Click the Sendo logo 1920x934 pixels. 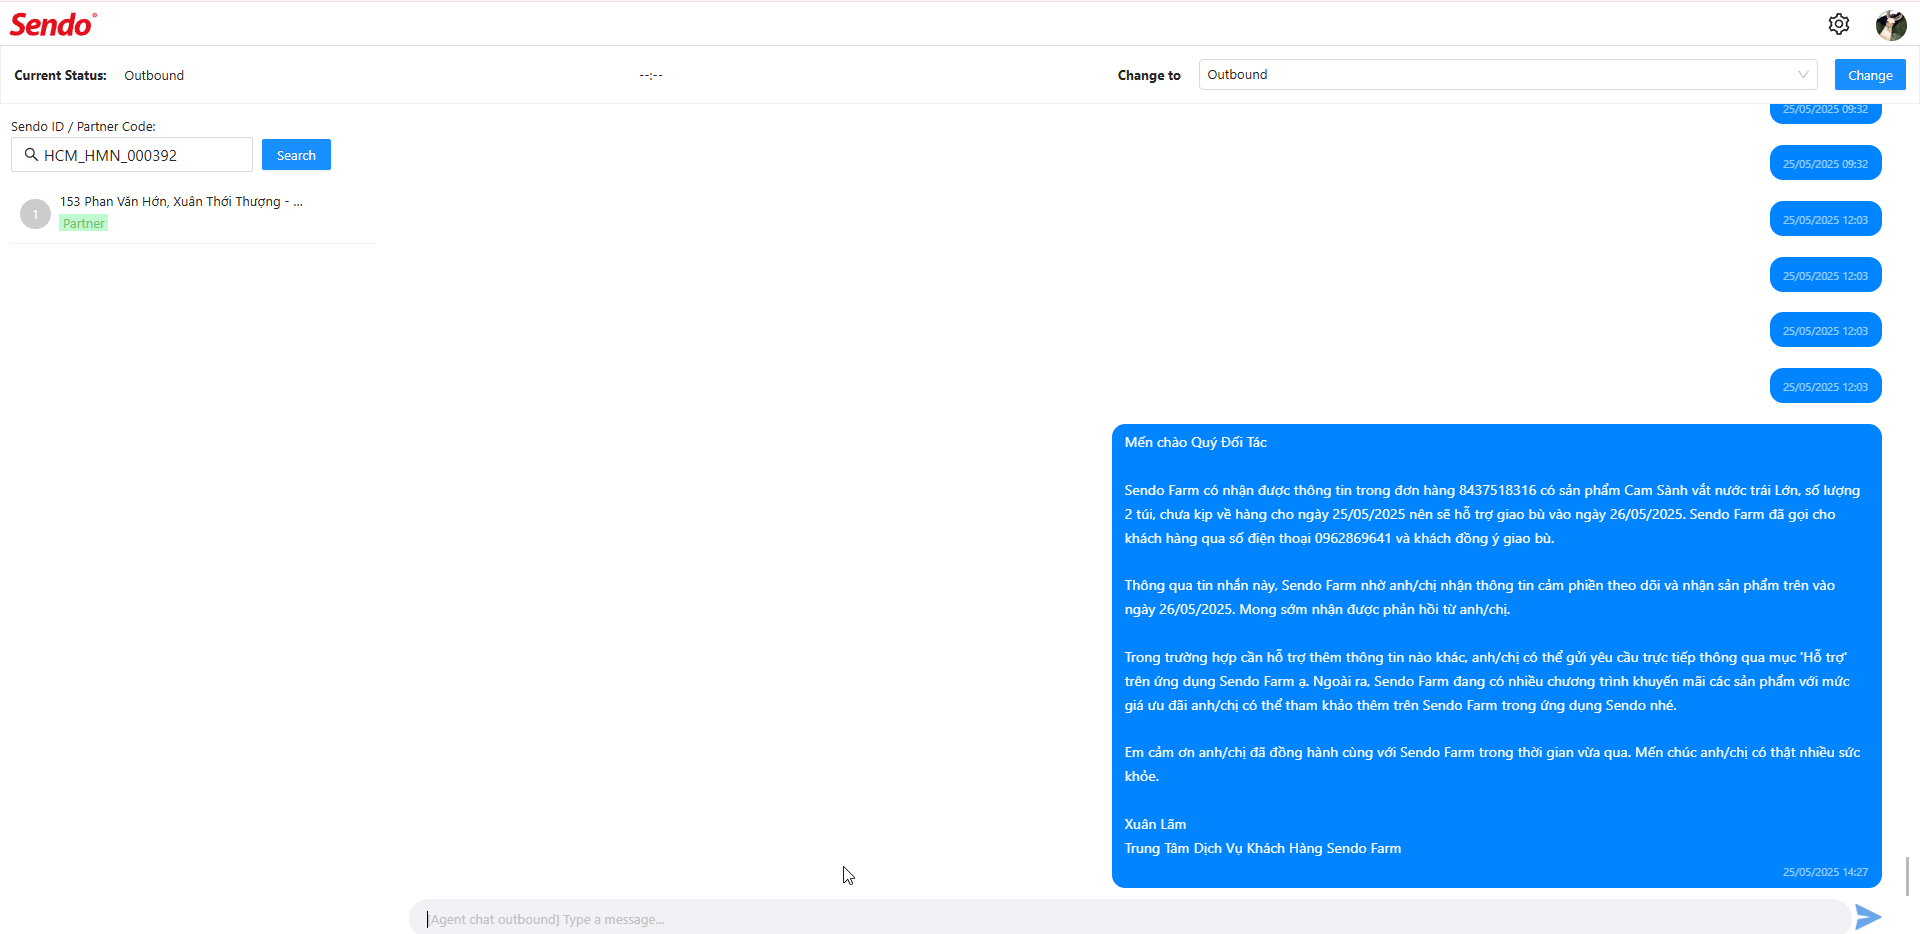coord(53,24)
